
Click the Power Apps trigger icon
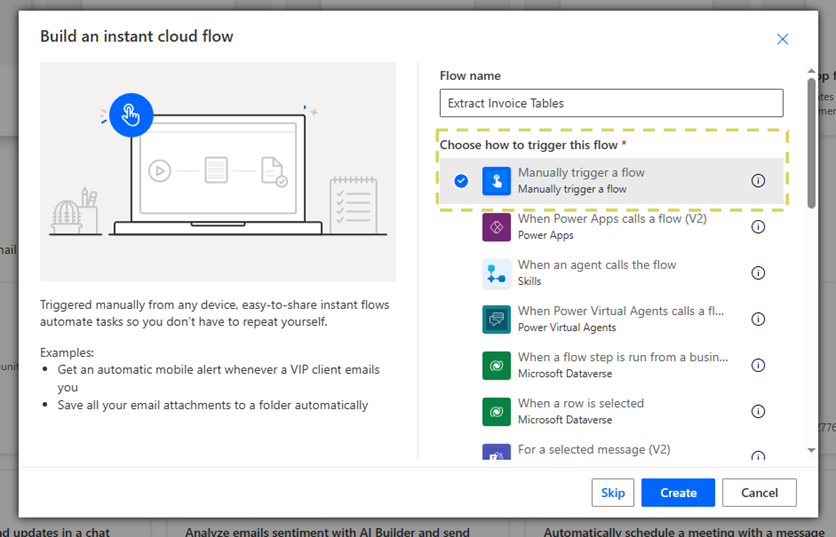[x=497, y=227]
